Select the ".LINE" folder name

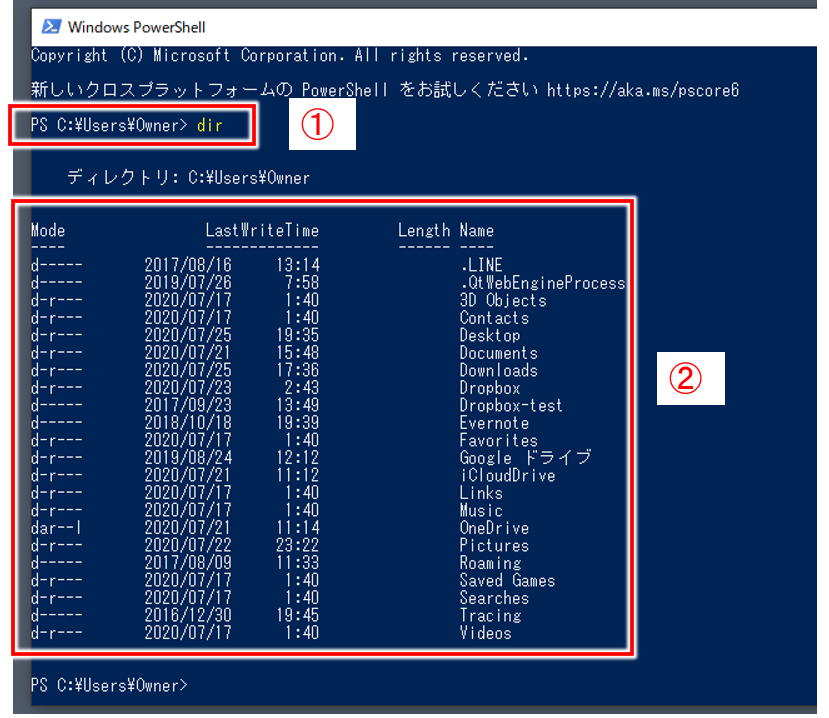481,265
